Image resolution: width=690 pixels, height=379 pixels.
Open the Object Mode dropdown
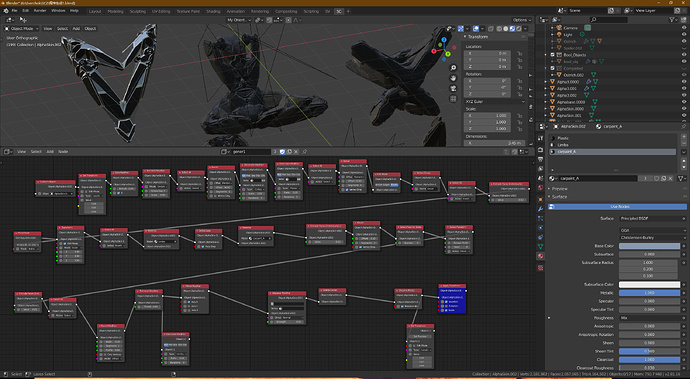click(x=22, y=29)
